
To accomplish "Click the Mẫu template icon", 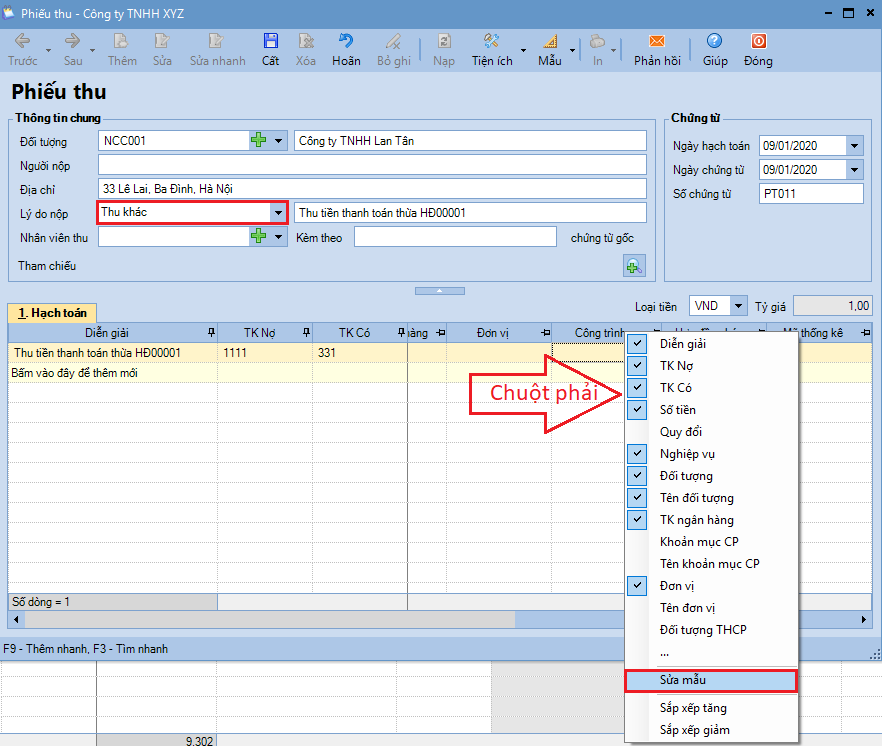I will click(550, 42).
